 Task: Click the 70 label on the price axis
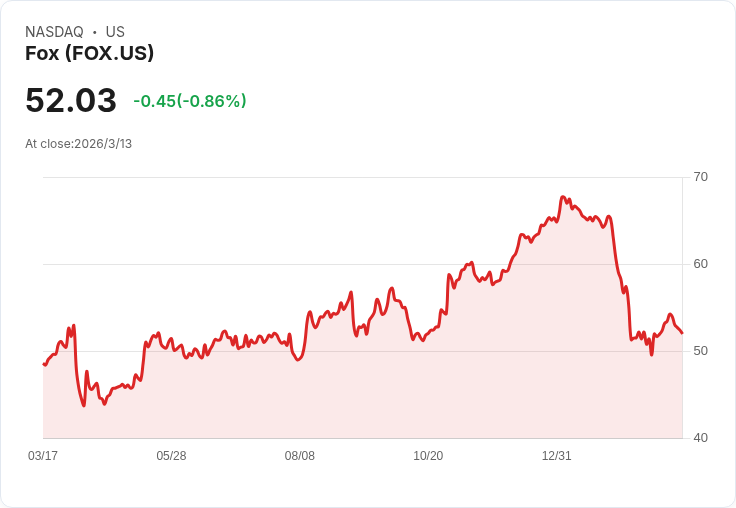(700, 177)
